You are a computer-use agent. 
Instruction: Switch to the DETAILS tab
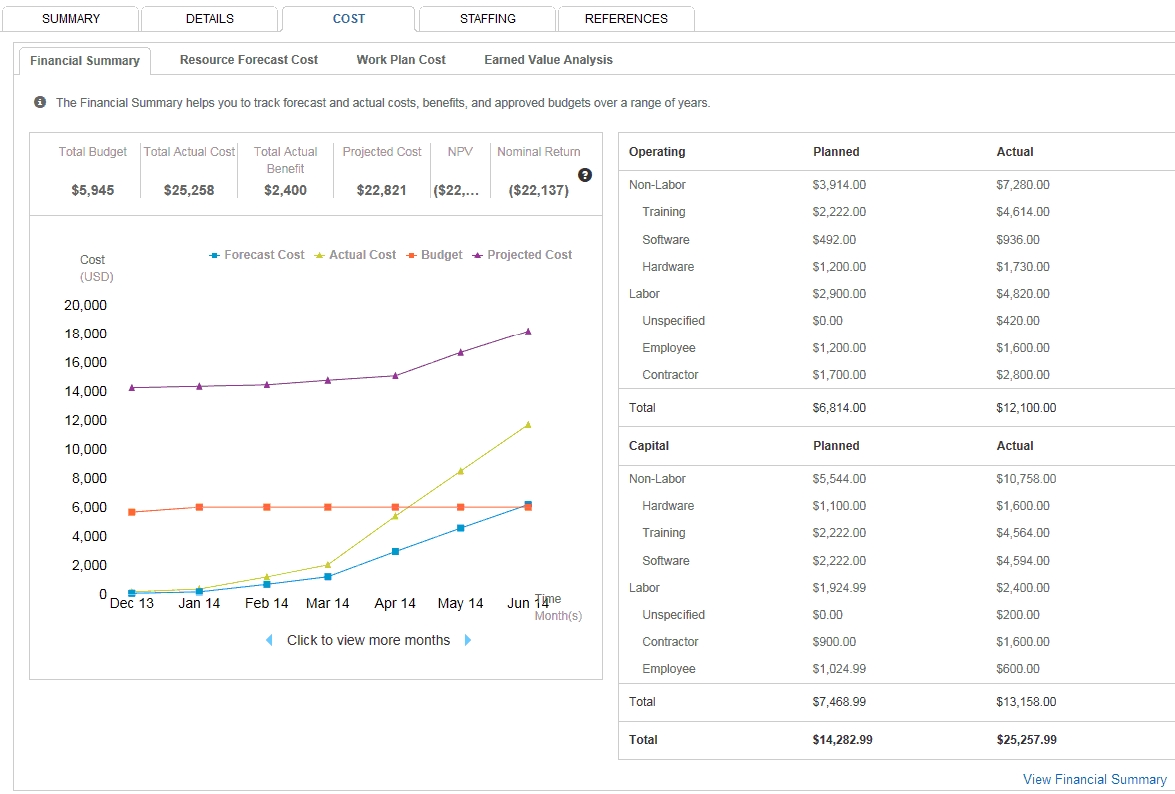(209, 19)
